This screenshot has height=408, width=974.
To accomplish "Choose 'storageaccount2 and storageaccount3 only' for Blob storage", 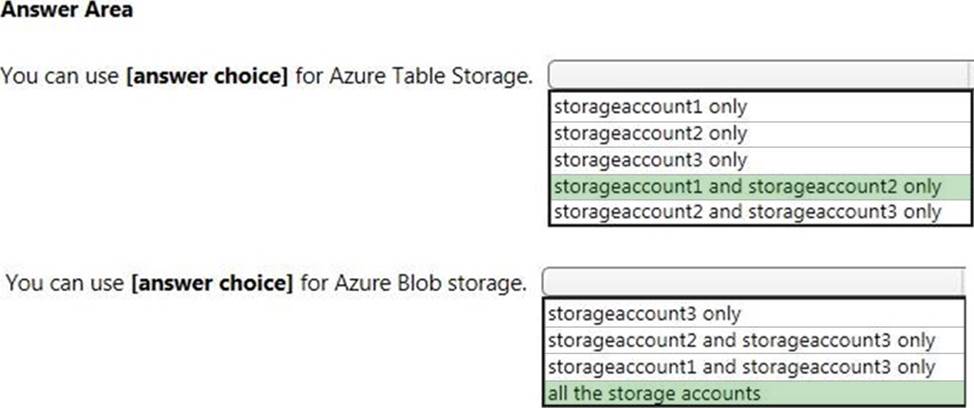I will [741, 341].
